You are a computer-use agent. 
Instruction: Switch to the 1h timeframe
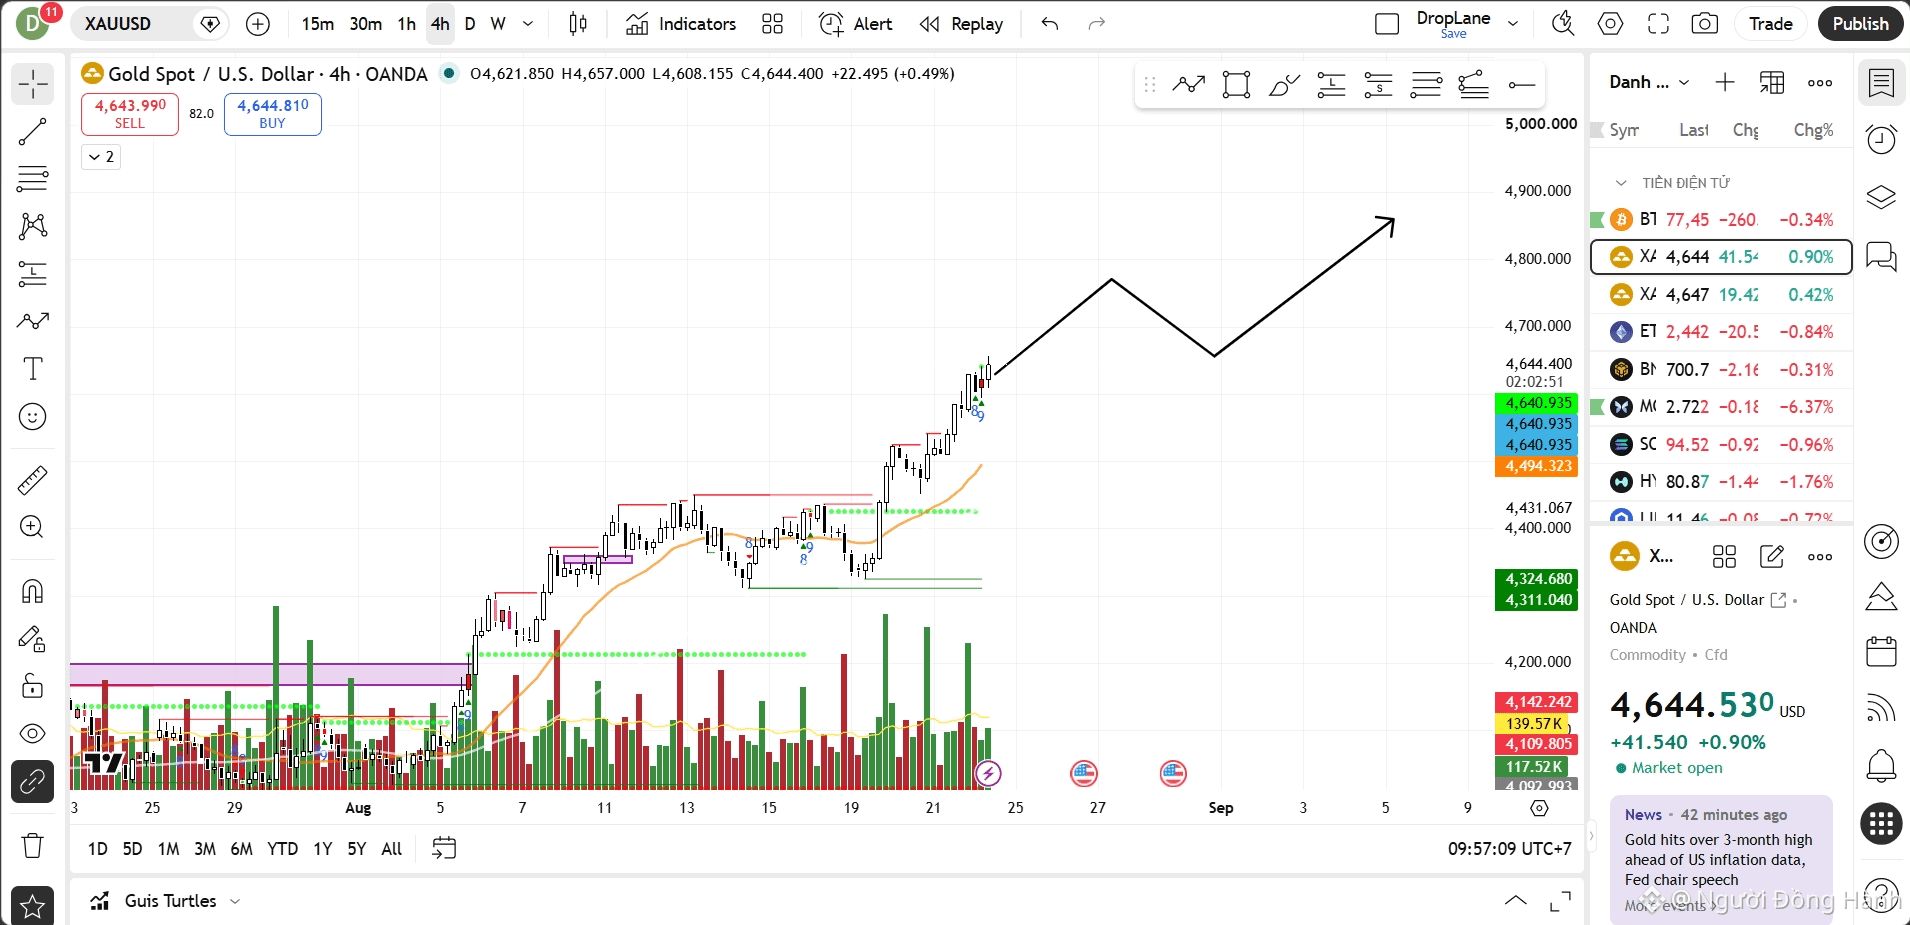(407, 24)
